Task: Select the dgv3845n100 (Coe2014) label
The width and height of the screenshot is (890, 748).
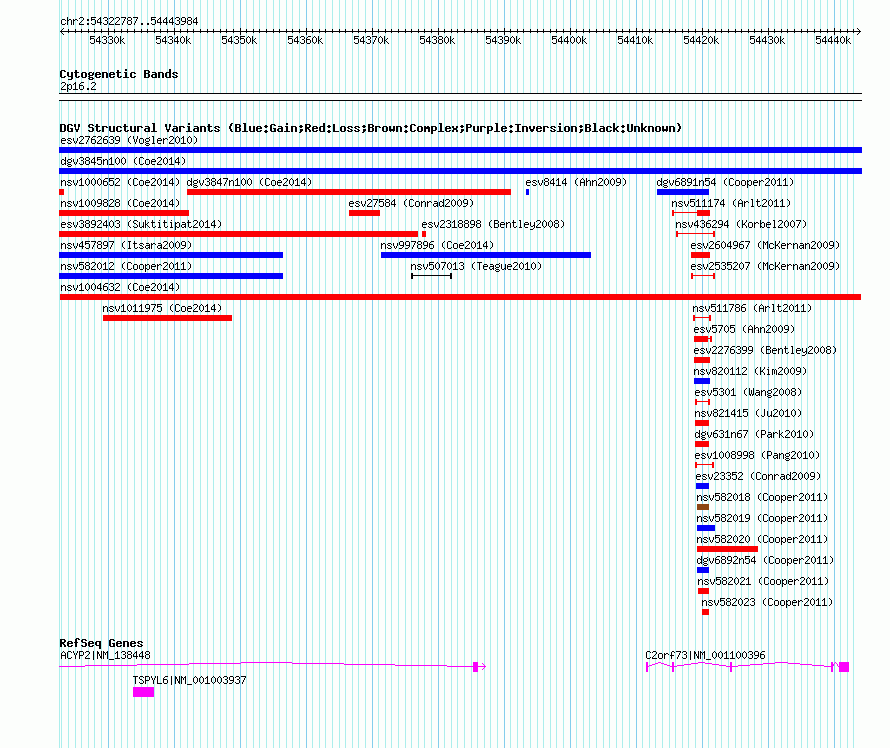Action: coord(123,161)
